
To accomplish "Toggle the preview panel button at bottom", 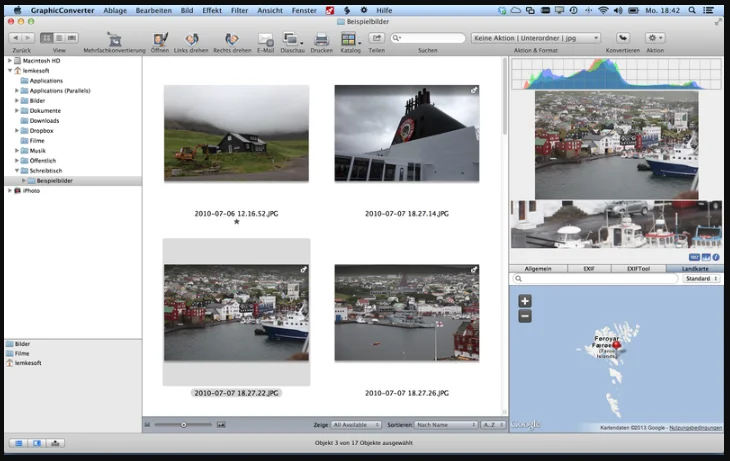I will point(37,443).
